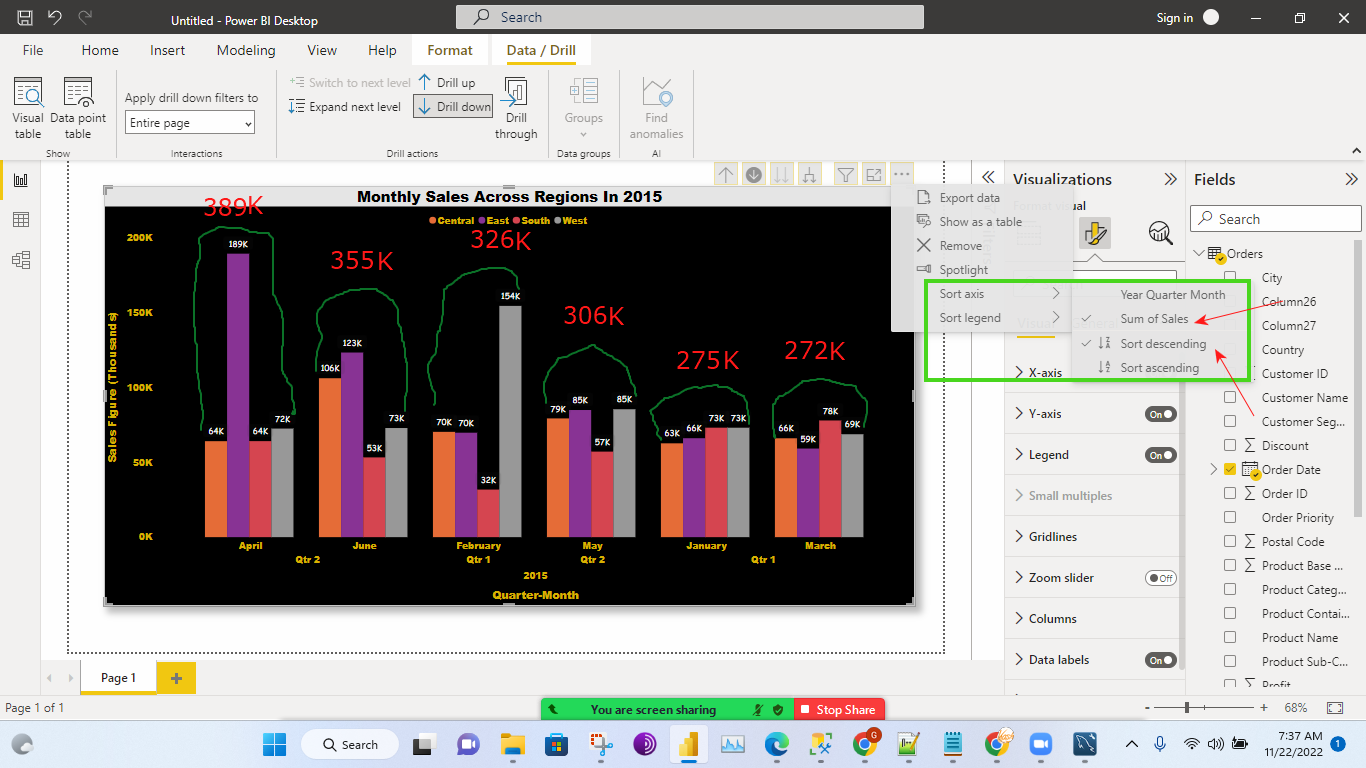Check the Customer Name field checkbox
1366x768 pixels.
1230,398
